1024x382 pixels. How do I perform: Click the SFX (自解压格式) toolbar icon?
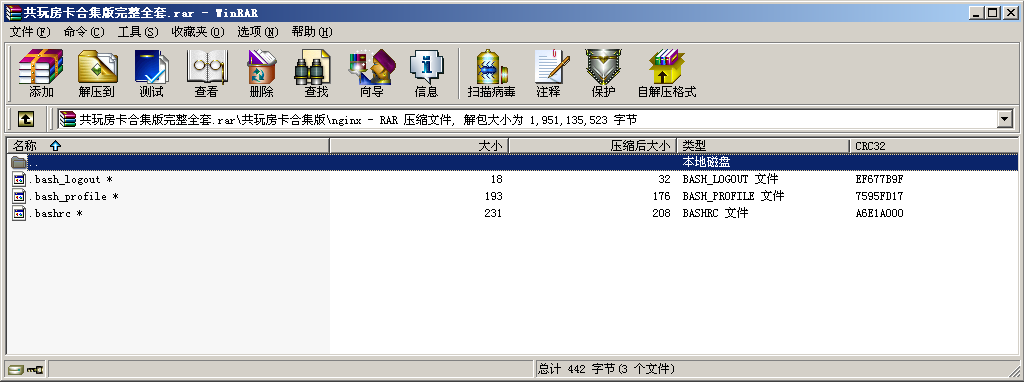(x=667, y=73)
